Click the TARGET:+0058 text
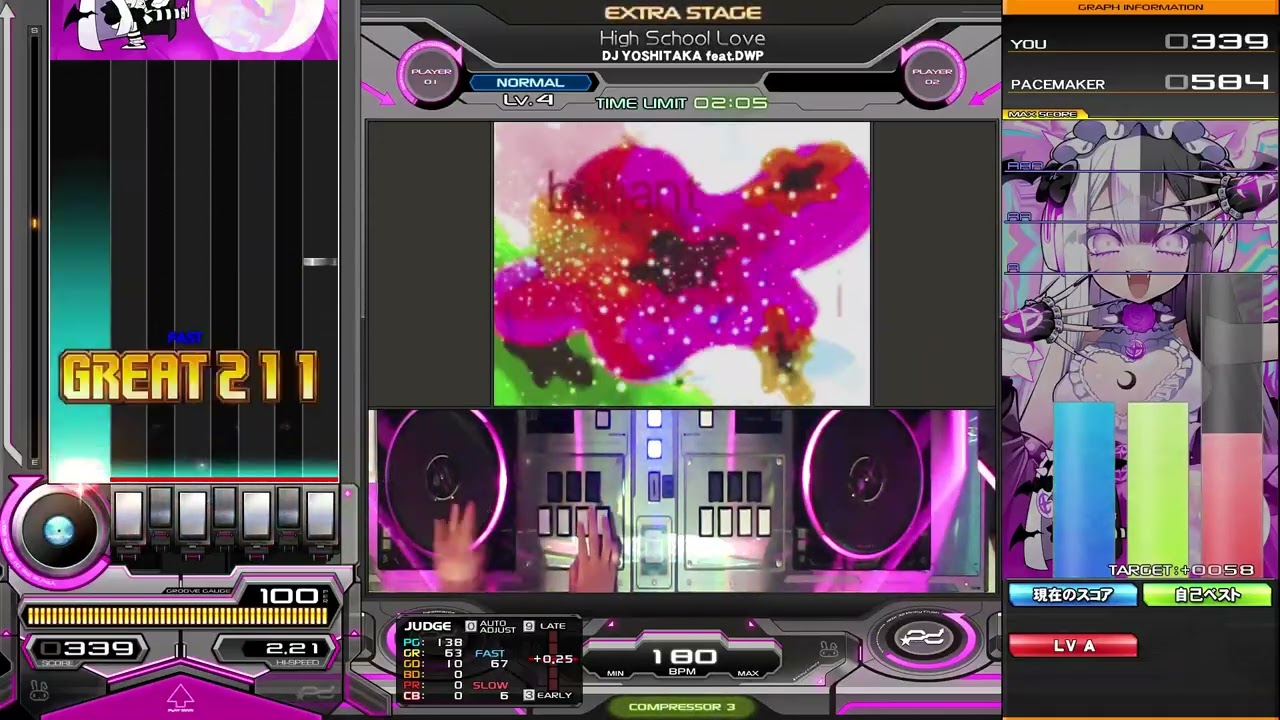 1181,570
